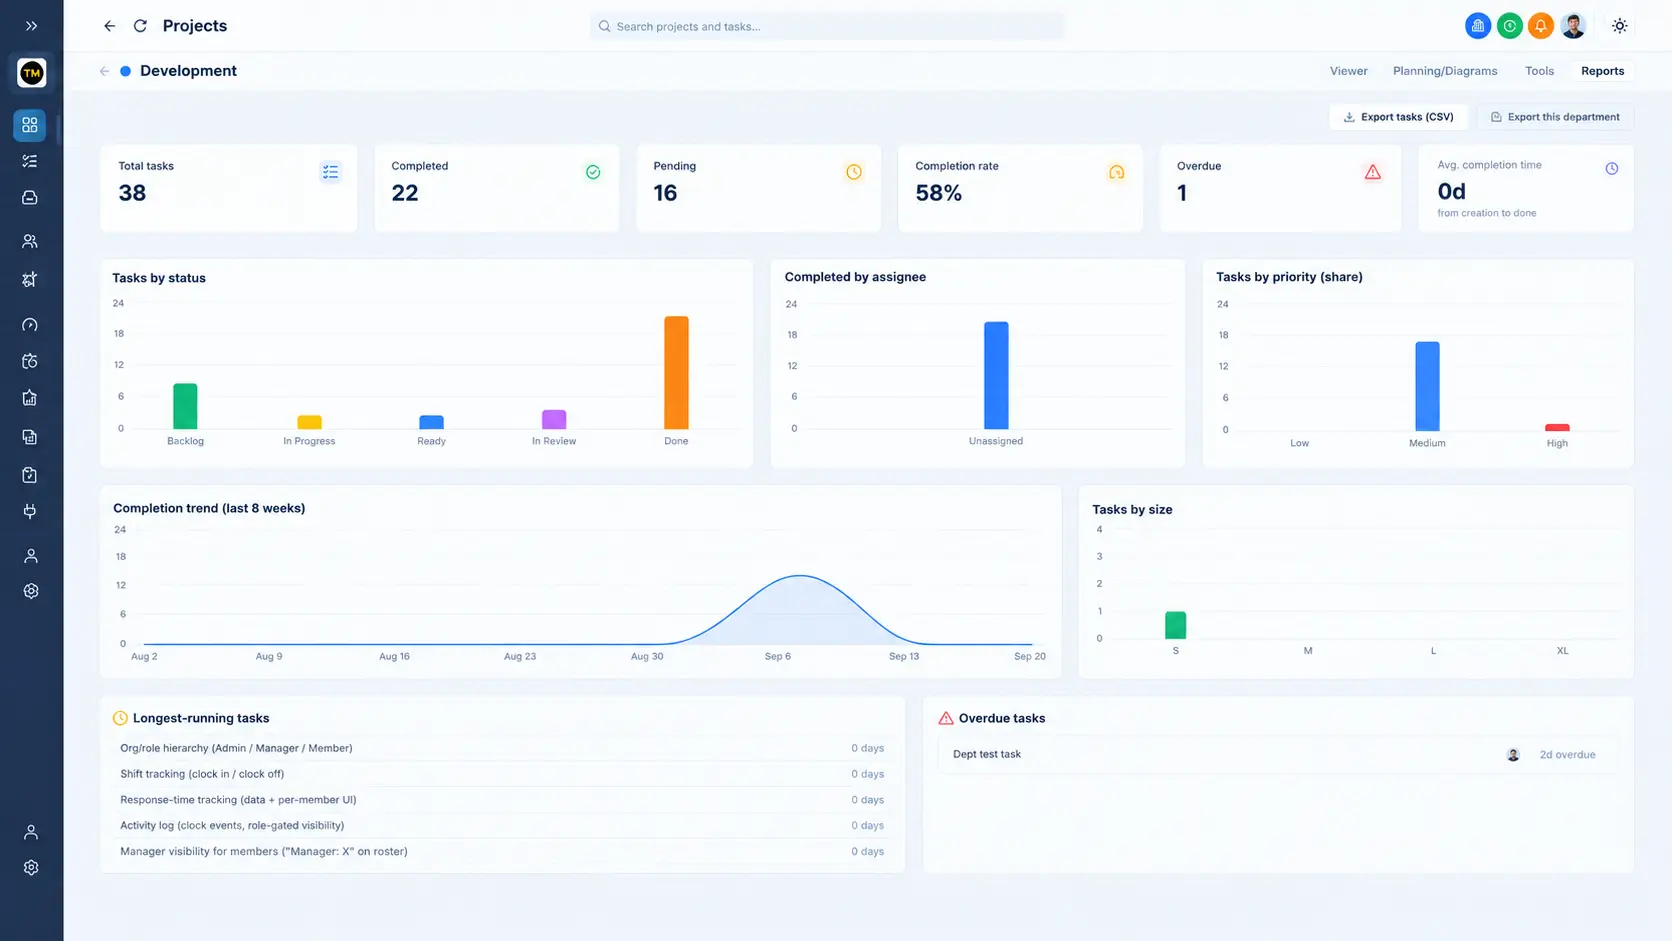Open the inbox tray icon in sidebar
The image size is (1672, 941).
[30, 198]
